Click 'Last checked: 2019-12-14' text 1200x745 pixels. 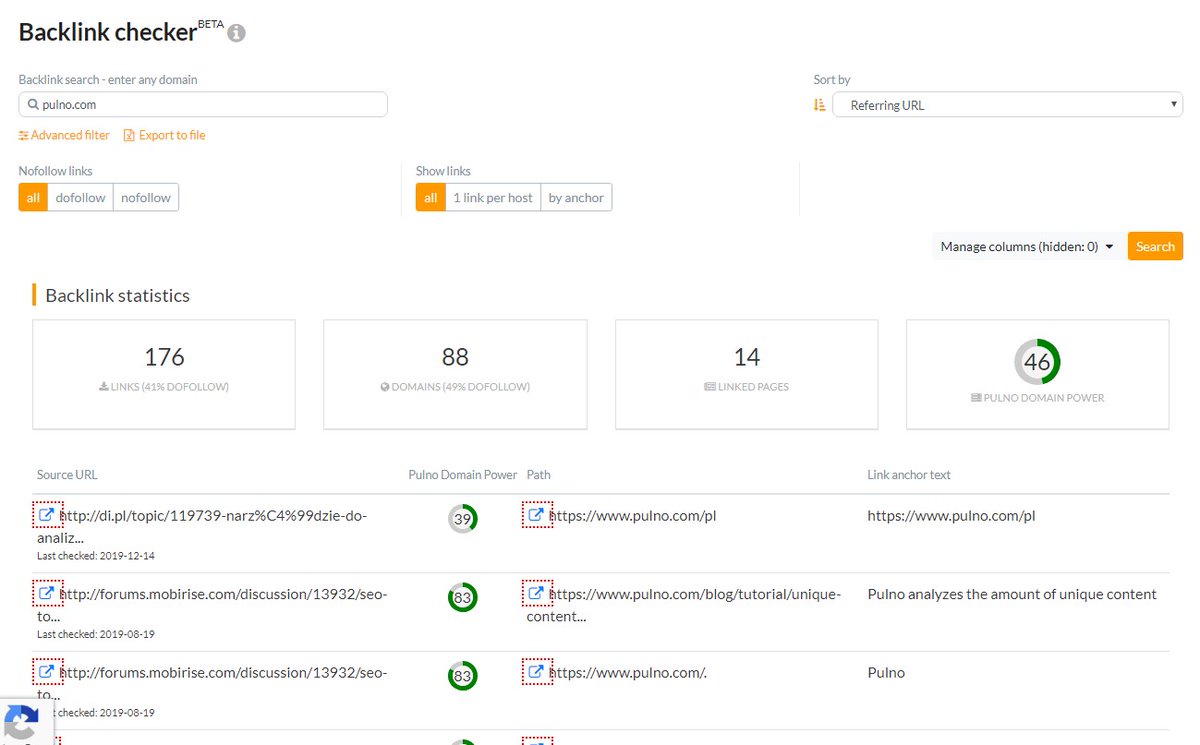click(96, 556)
